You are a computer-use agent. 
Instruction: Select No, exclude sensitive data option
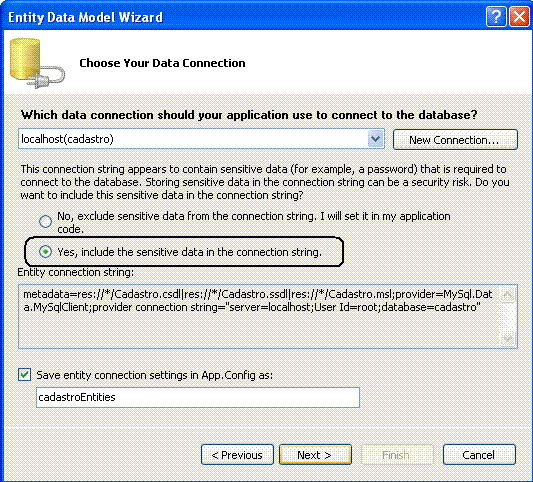pos(46,222)
